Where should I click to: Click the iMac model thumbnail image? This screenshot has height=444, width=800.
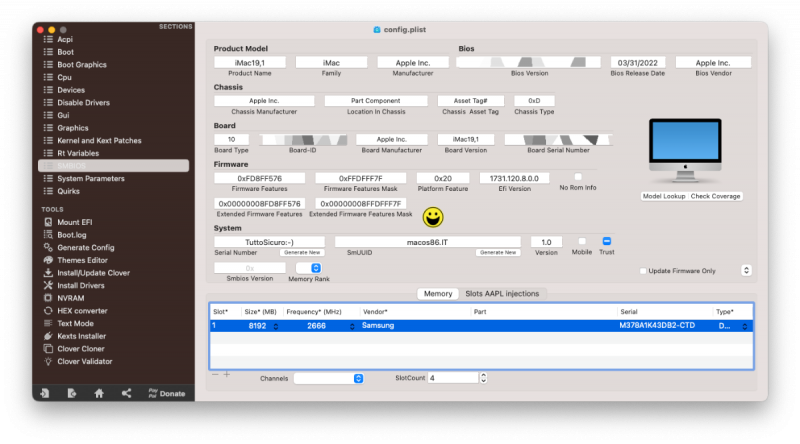685,151
